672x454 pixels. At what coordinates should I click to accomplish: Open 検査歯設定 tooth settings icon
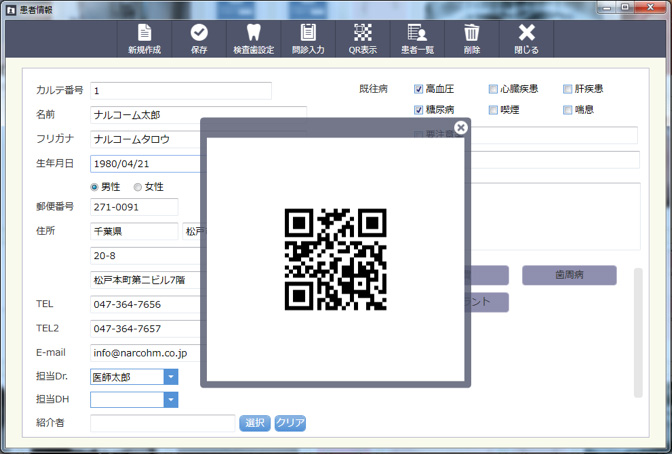[x=253, y=39]
